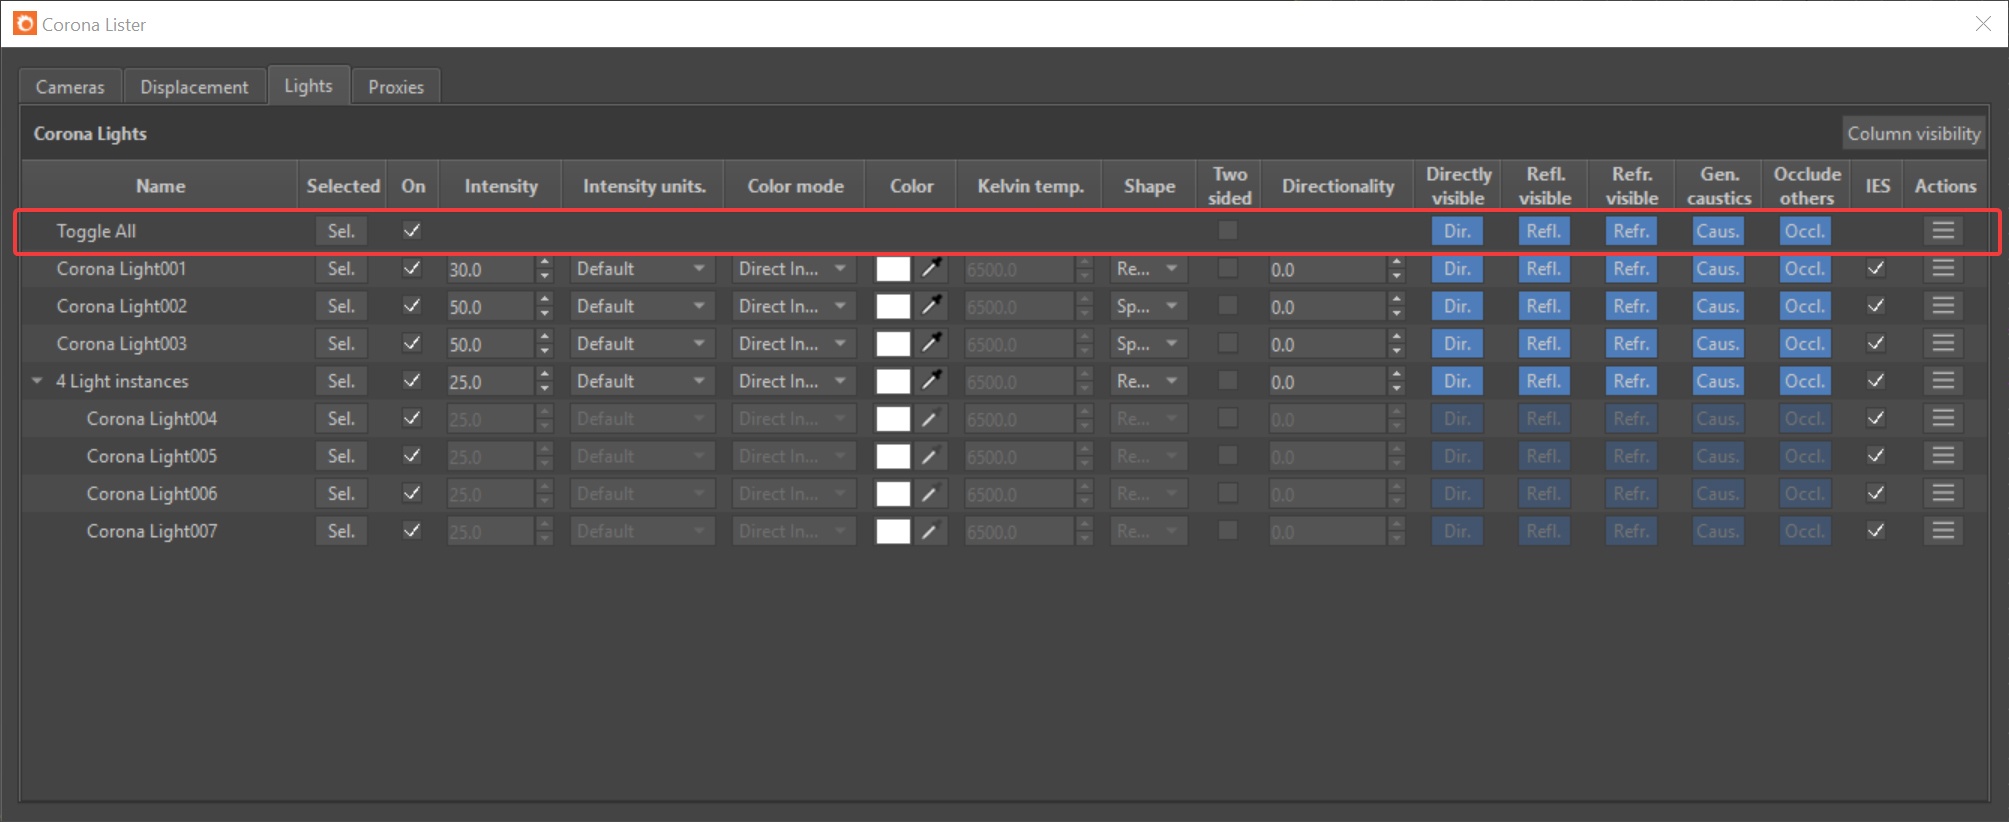The height and width of the screenshot is (822, 2009).
Task: Open color swatch for Corona Light006
Action: click(893, 494)
